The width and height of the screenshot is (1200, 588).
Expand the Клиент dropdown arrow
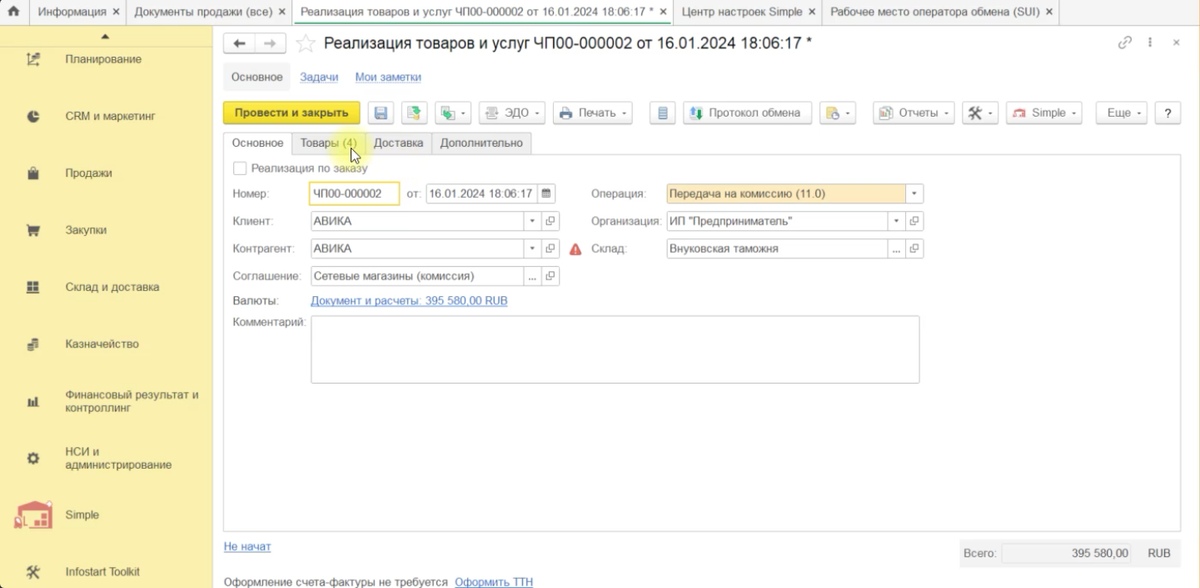pos(532,221)
